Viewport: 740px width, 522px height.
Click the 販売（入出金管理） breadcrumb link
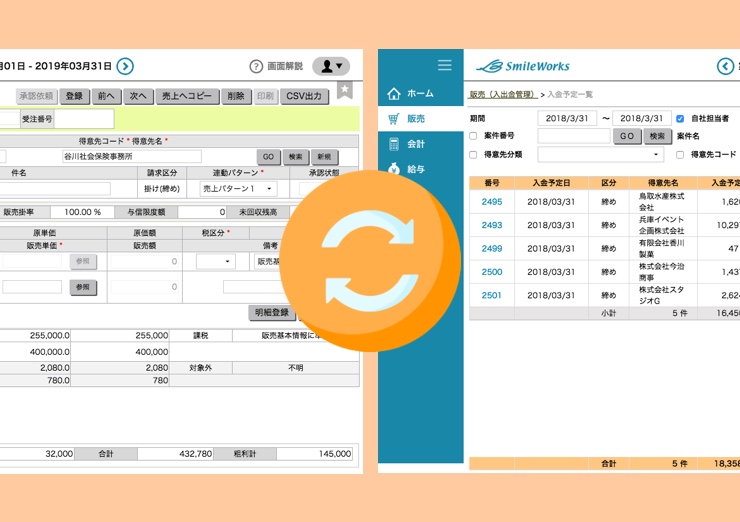point(503,94)
